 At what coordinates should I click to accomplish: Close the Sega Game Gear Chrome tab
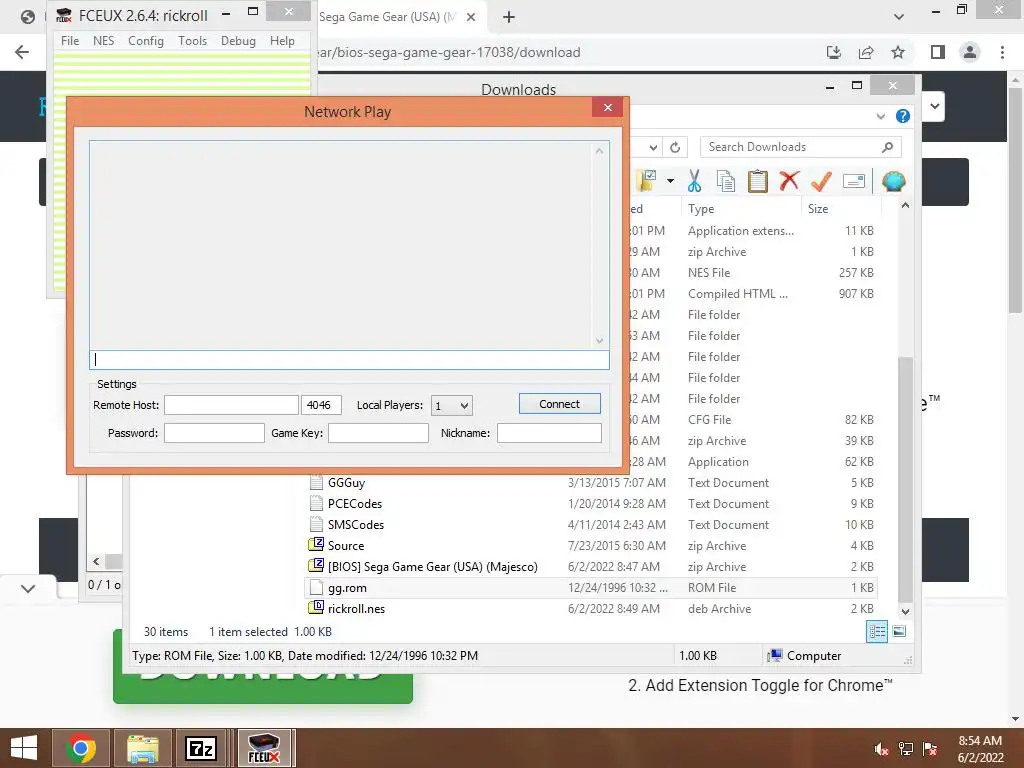(x=471, y=18)
